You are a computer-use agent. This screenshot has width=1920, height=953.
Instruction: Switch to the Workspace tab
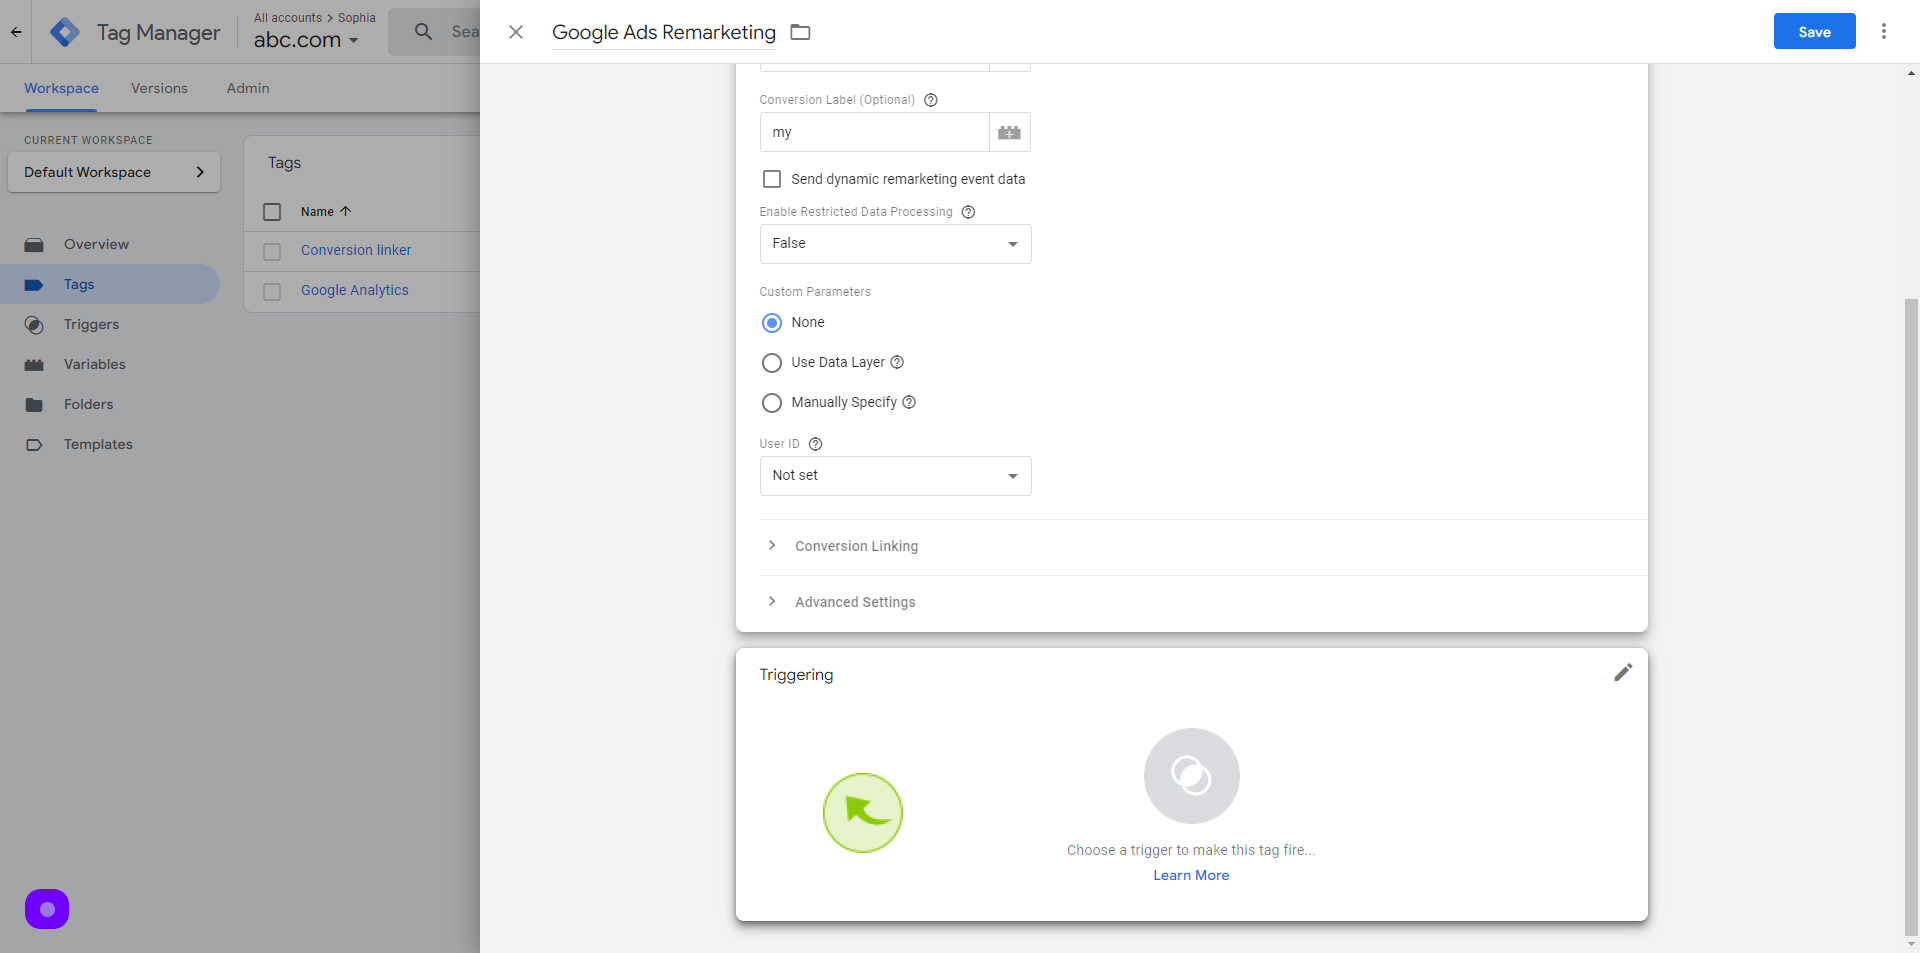pyautogui.click(x=61, y=88)
